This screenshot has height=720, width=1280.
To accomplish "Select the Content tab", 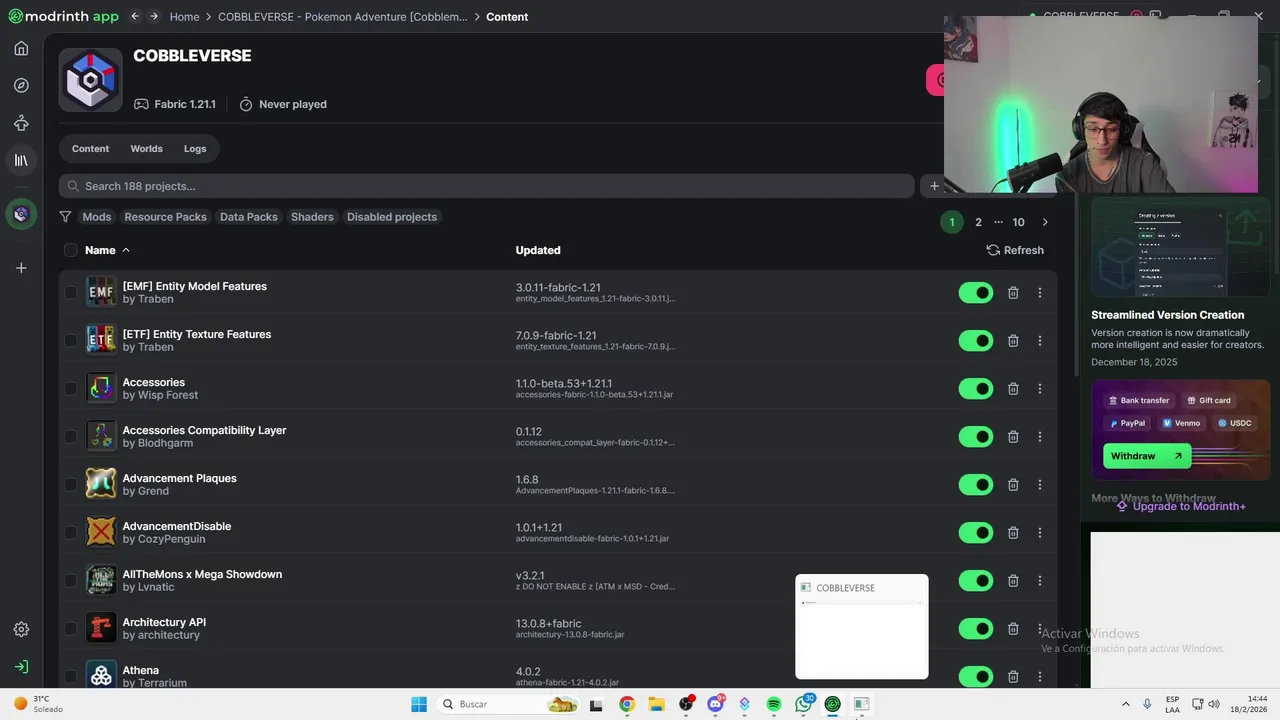I will (90, 149).
